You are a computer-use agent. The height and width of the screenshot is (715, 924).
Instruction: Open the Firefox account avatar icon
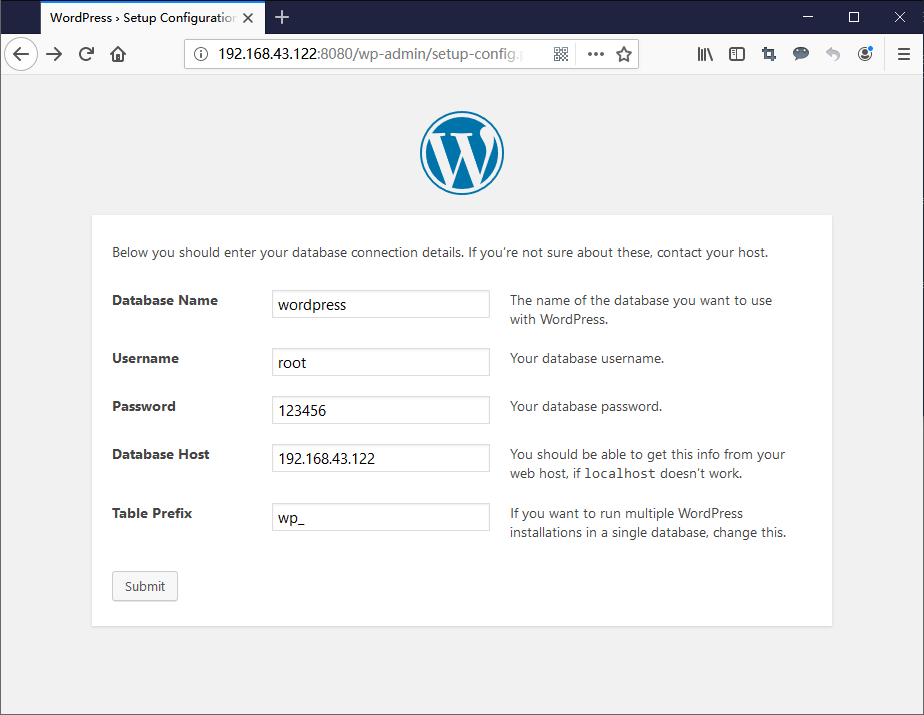click(865, 54)
